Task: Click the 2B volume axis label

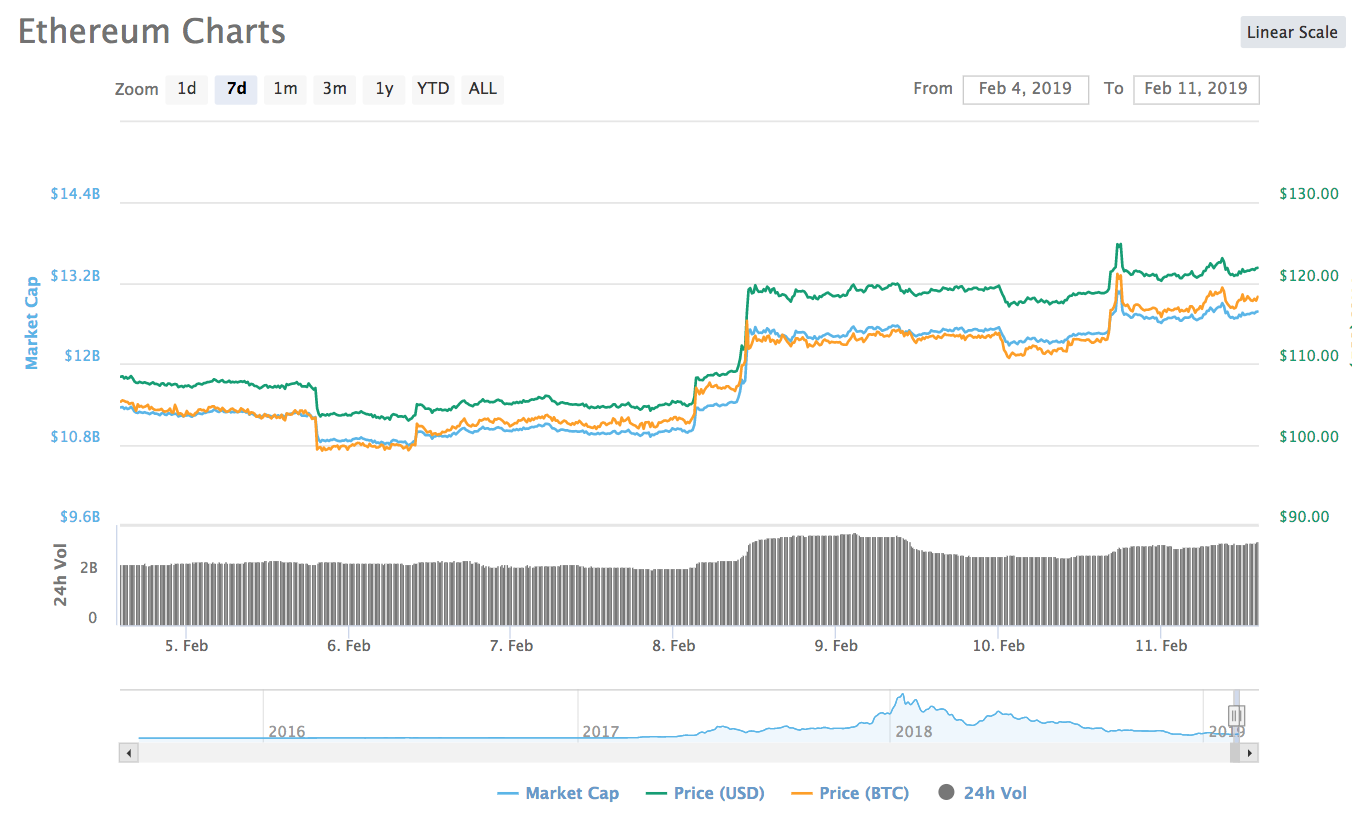Action: tap(88, 567)
